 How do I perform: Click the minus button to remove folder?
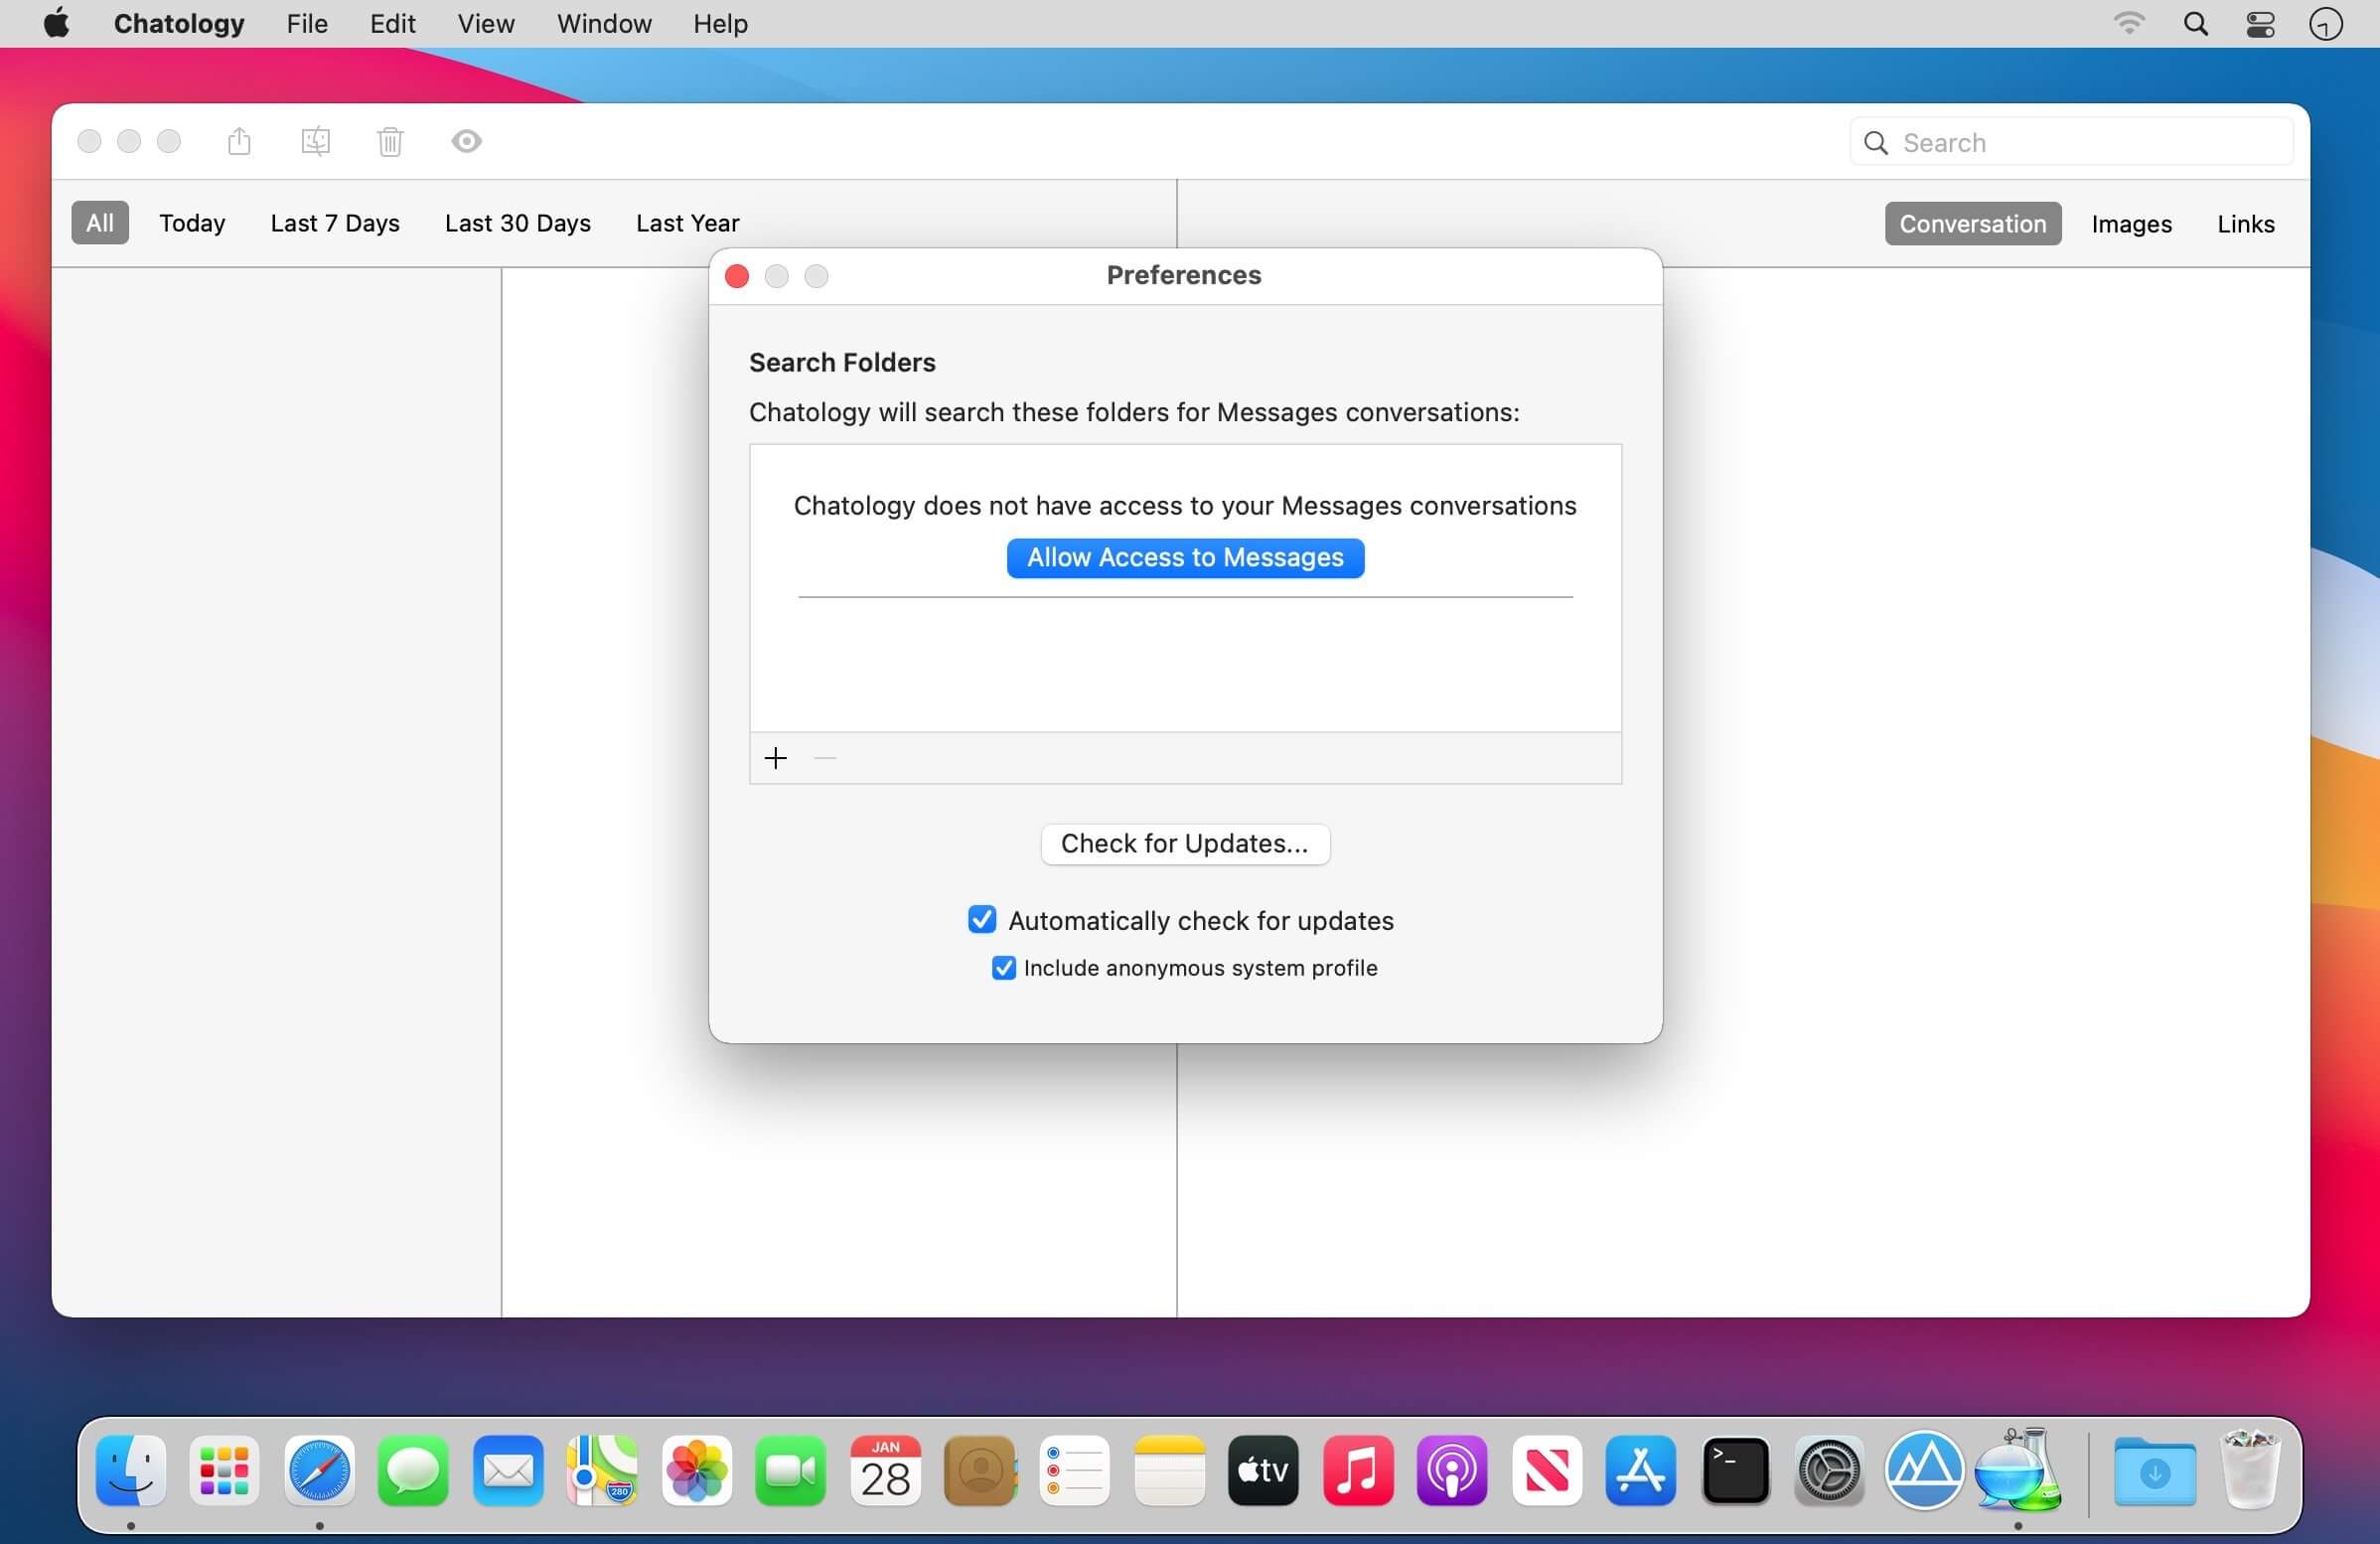pos(825,758)
